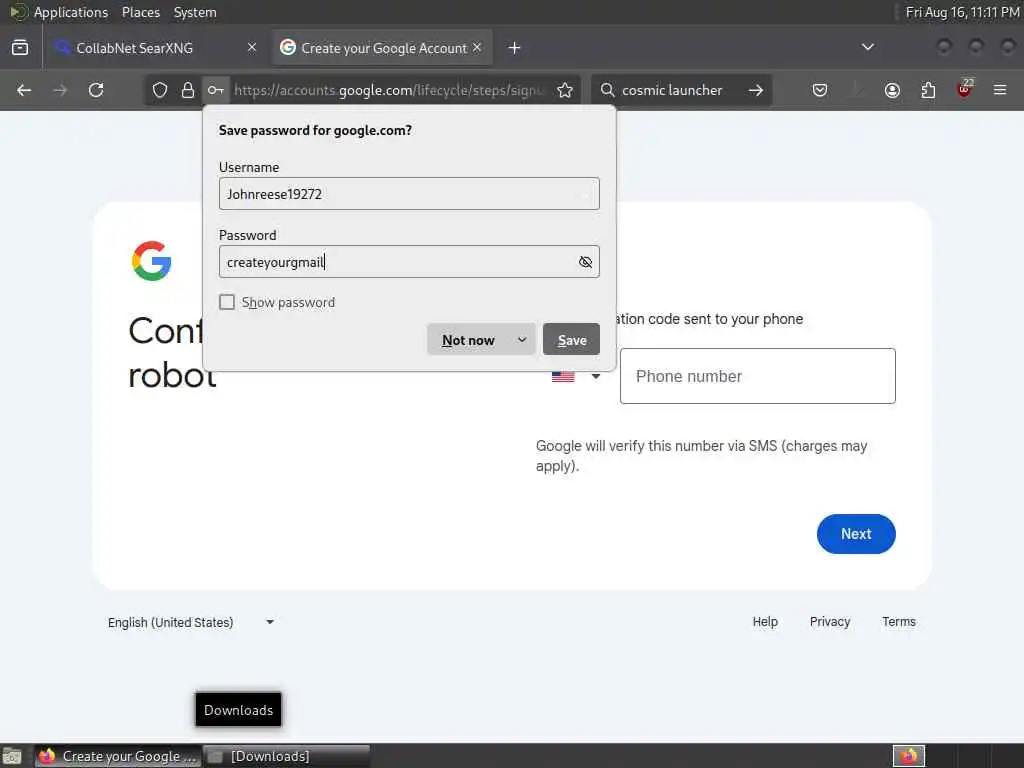Image resolution: width=1024 pixels, height=768 pixels.
Task: Open the Pocket save icon
Action: pos(820,90)
